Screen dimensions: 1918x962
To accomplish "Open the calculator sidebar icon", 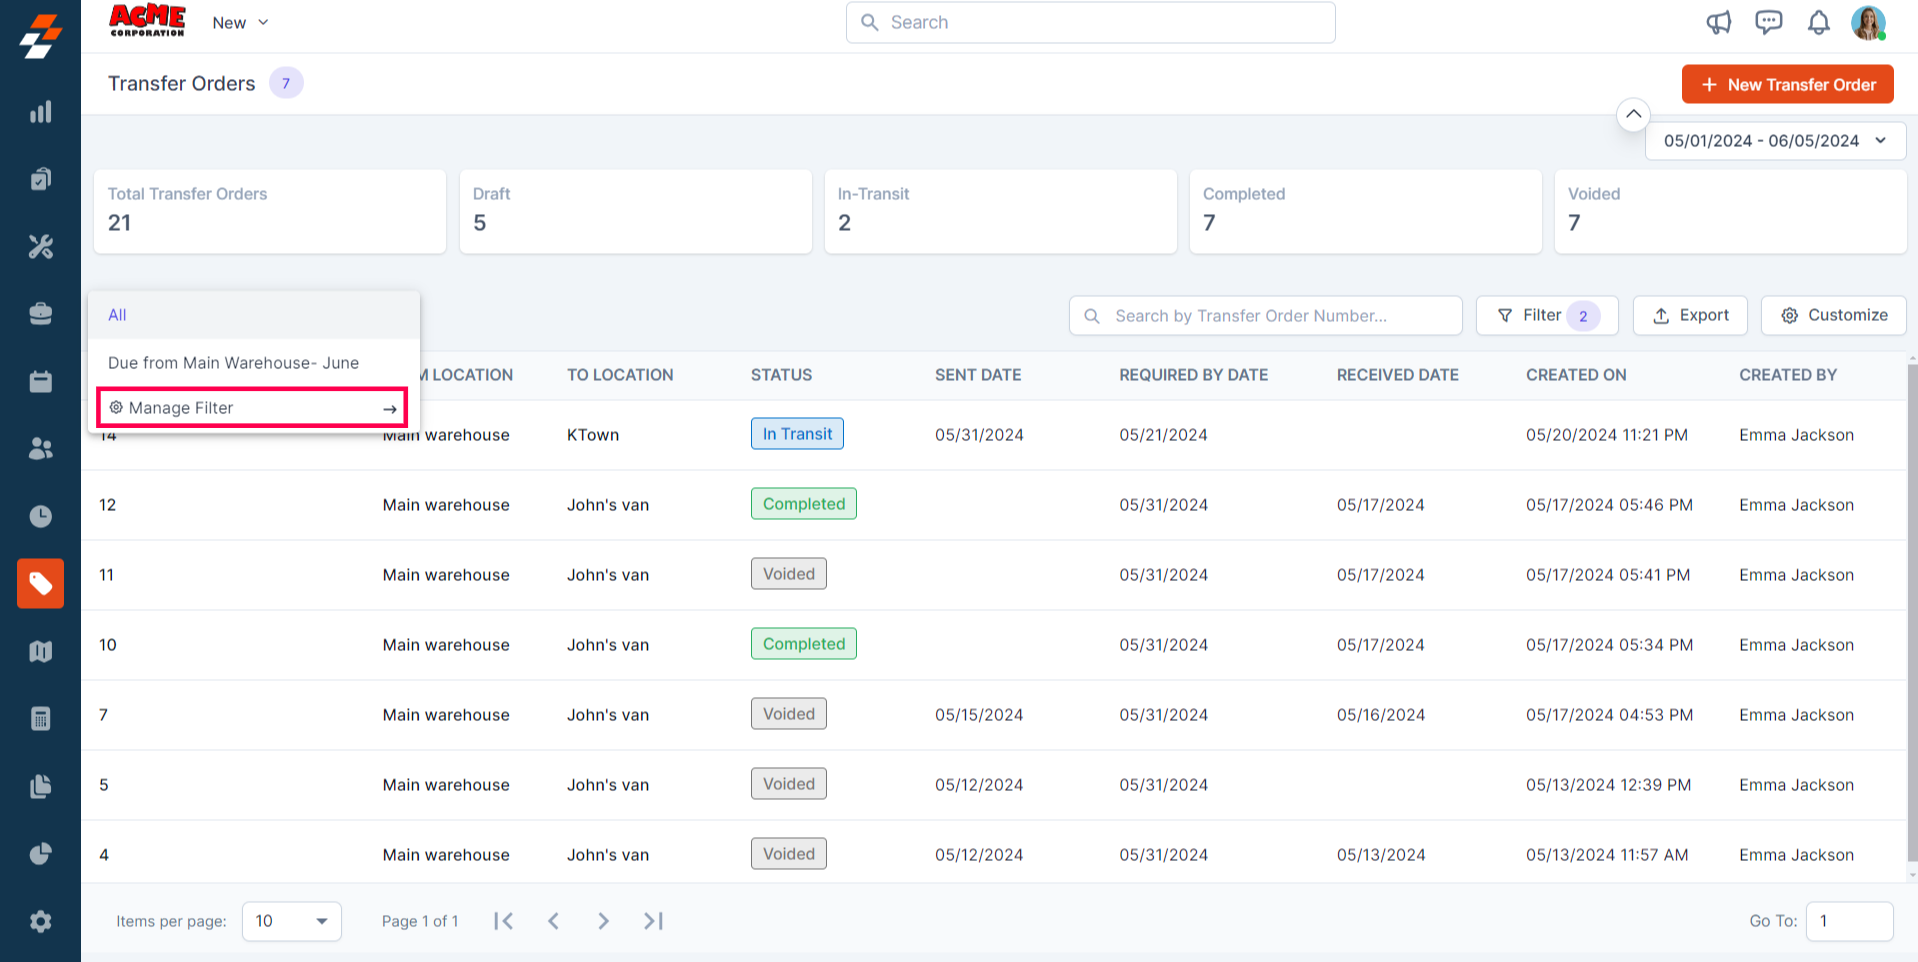I will coord(40,718).
